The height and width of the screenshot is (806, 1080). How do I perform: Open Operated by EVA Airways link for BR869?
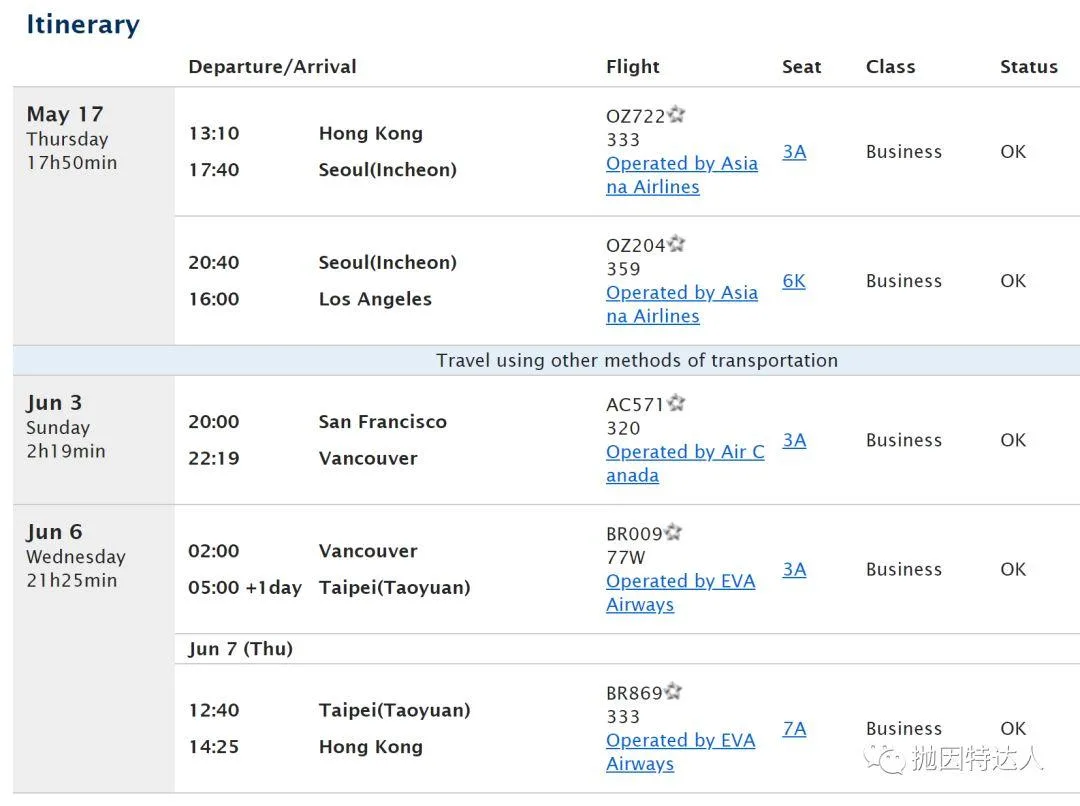[681, 752]
